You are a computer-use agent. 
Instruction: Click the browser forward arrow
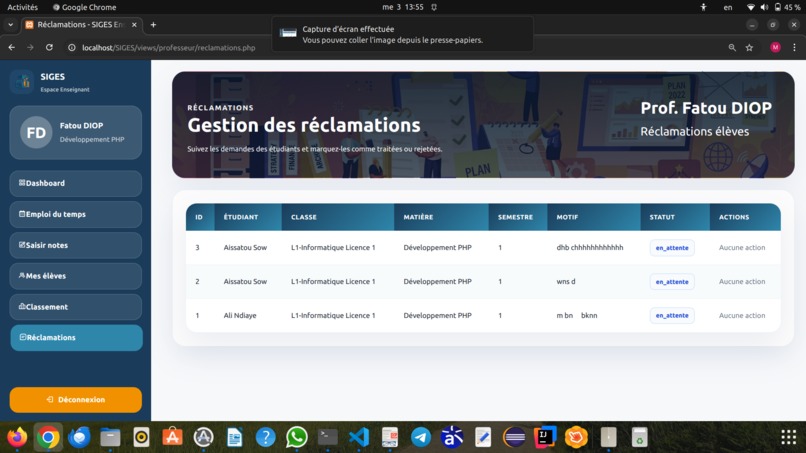tap(30, 47)
